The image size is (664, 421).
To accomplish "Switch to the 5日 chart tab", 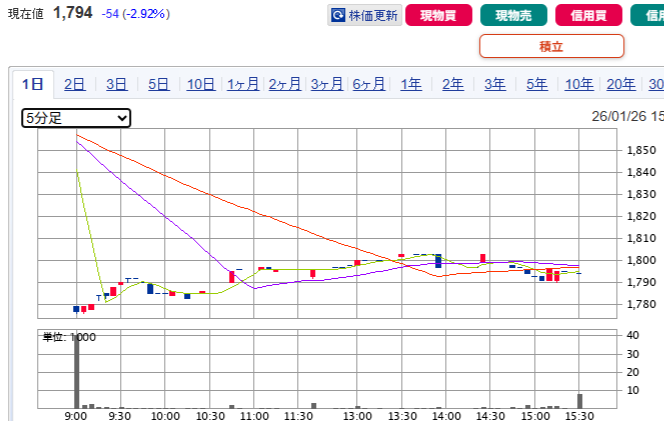I will tap(159, 85).
